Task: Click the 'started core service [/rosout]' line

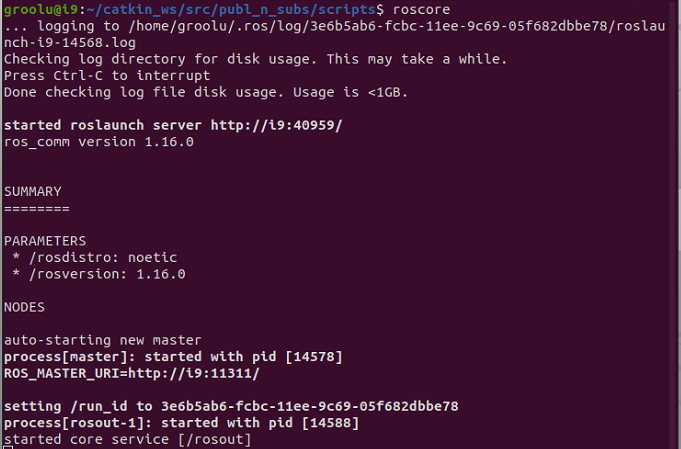Action: point(128,440)
